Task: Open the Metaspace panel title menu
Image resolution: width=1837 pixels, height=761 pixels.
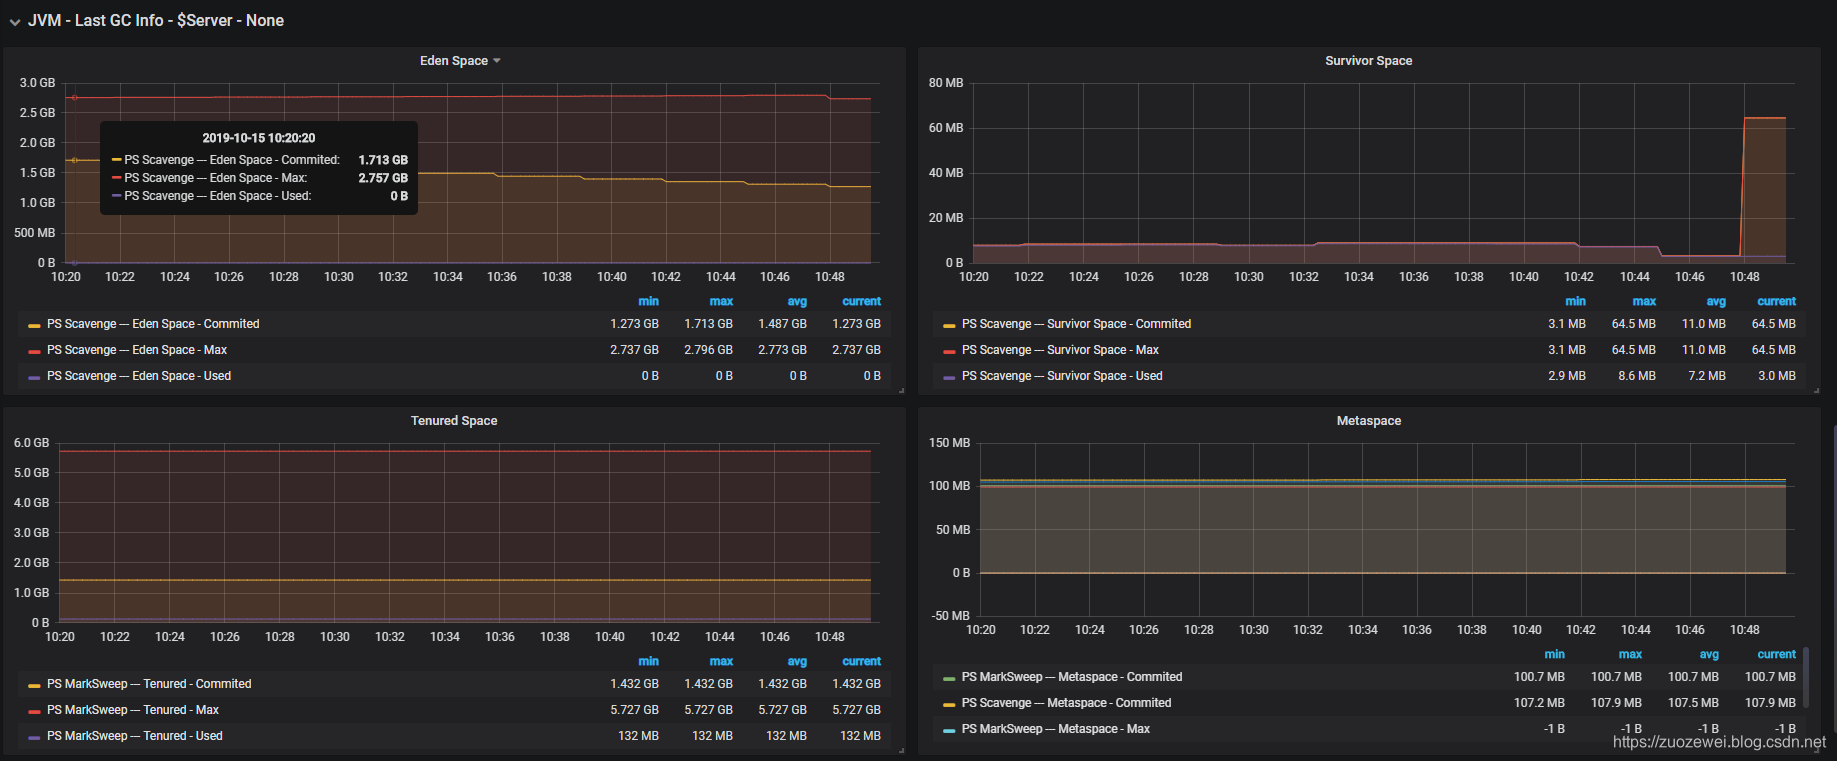Action: pos(1368,421)
